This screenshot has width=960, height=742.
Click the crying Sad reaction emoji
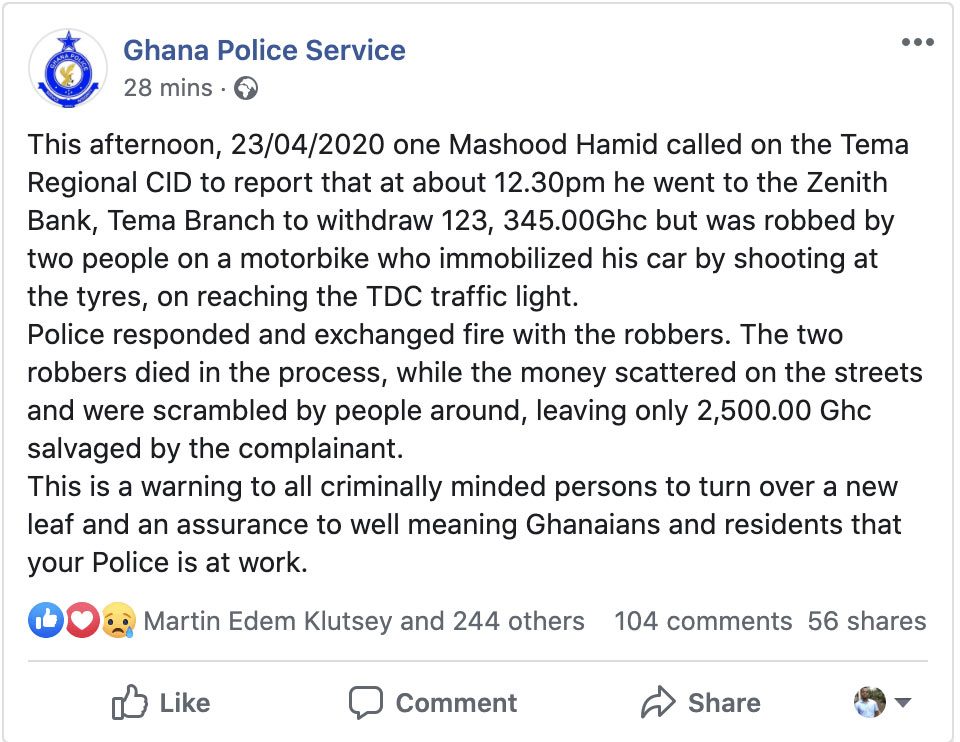point(118,620)
